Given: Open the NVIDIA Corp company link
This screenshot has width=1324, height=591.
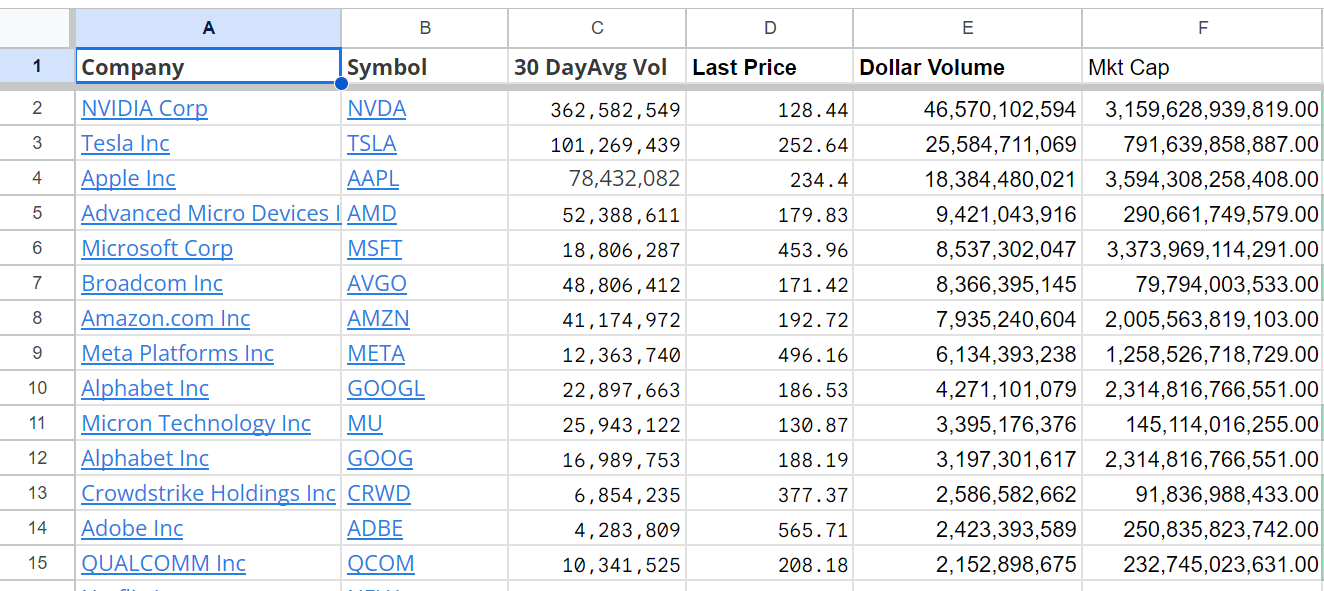Looking at the screenshot, I should (x=144, y=109).
